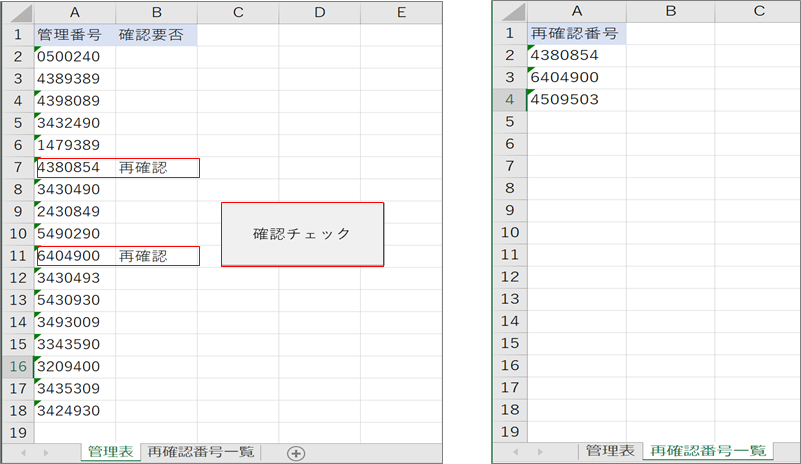Select cell containing 5430930
The width and height of the screenshot is (801, 464).
coord(75,300)
